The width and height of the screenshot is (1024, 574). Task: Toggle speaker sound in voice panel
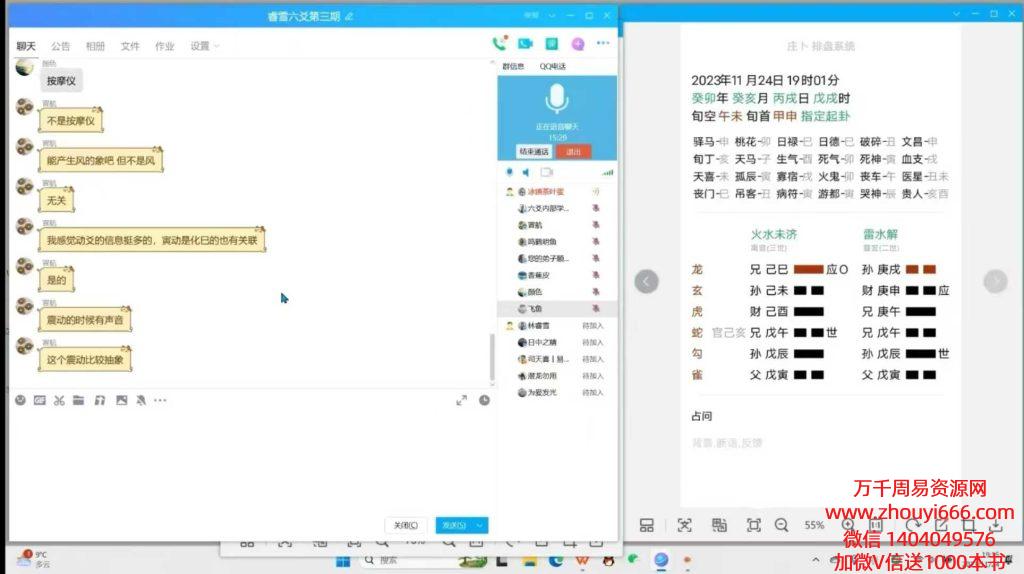pyautogui.click(x=527, y=172)
